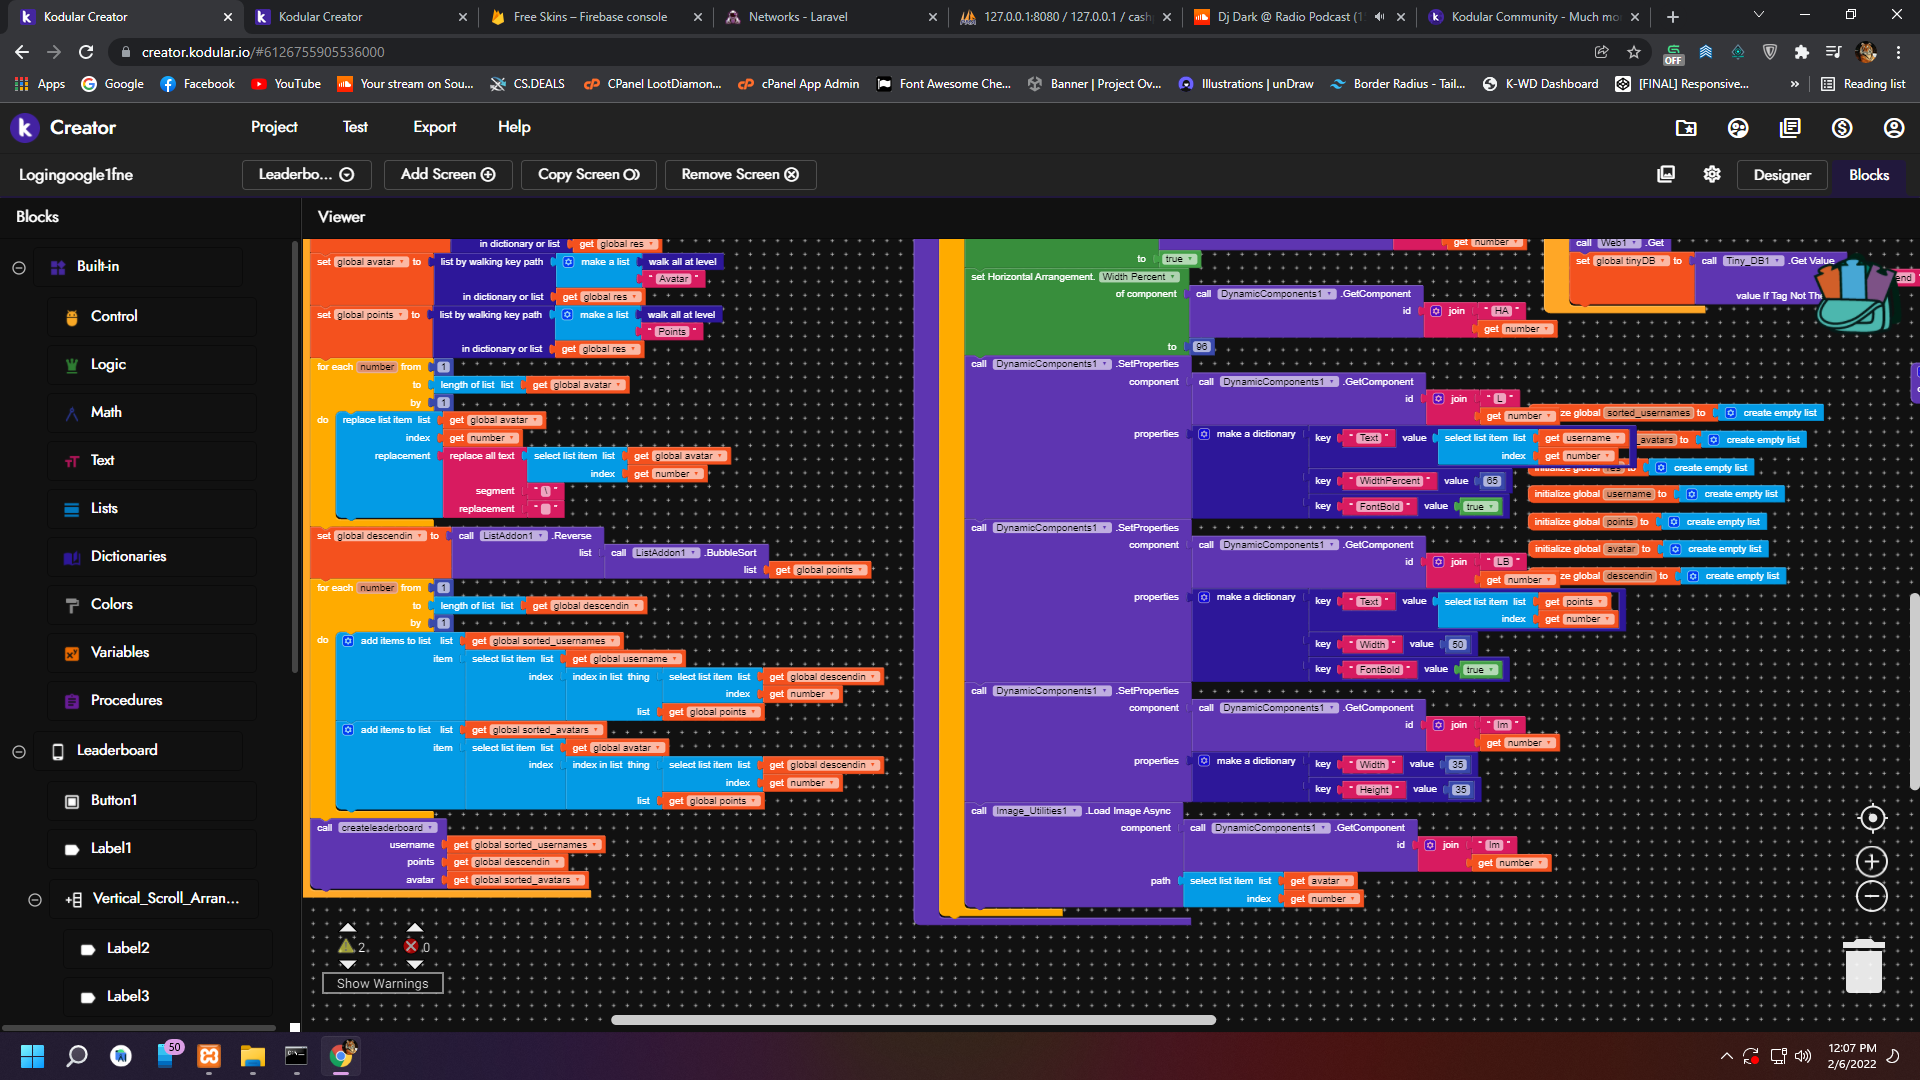Click the dollar sign icon
The height and width of the screenshot is (1080, 1920).
click(x=1842, y=127)
